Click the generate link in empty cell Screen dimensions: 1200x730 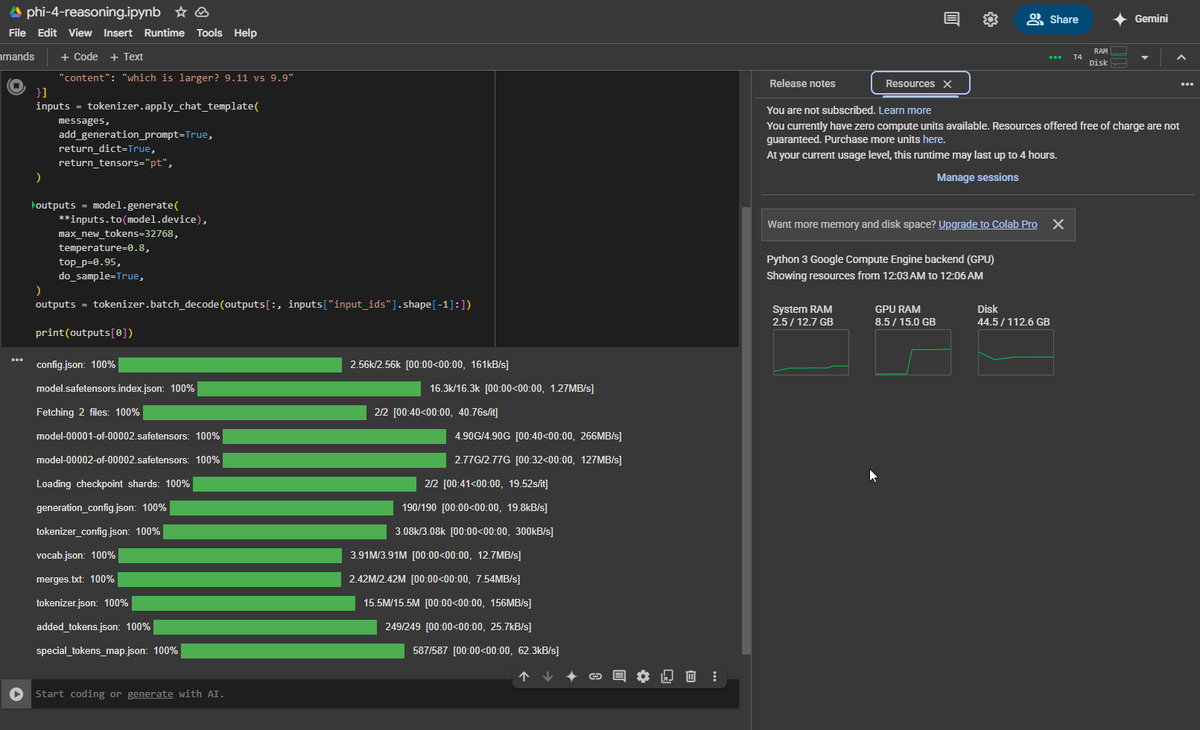point(150,694)
